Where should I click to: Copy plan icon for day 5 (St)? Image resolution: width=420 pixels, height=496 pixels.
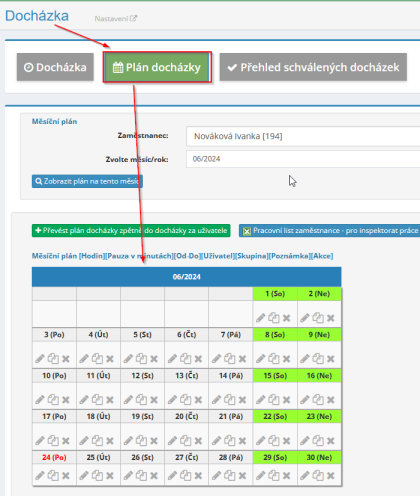[x=141, y=359]
